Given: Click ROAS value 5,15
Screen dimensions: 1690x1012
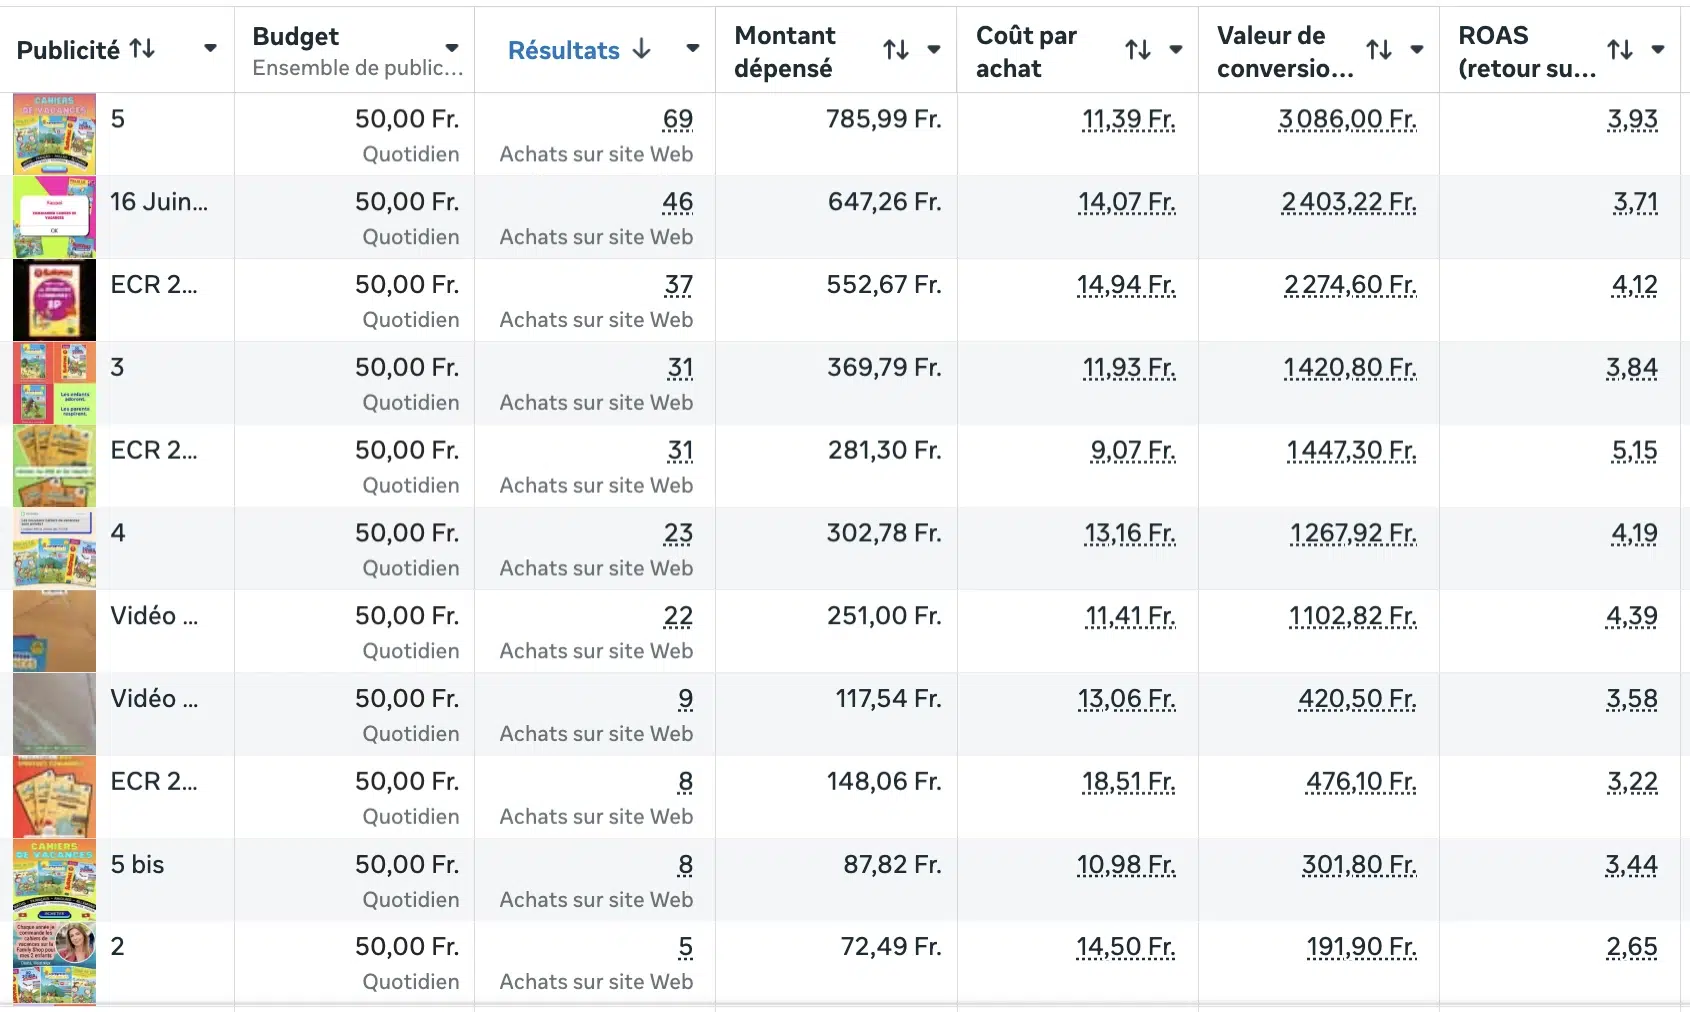Looking at the screenshot, I should 1635,450.
